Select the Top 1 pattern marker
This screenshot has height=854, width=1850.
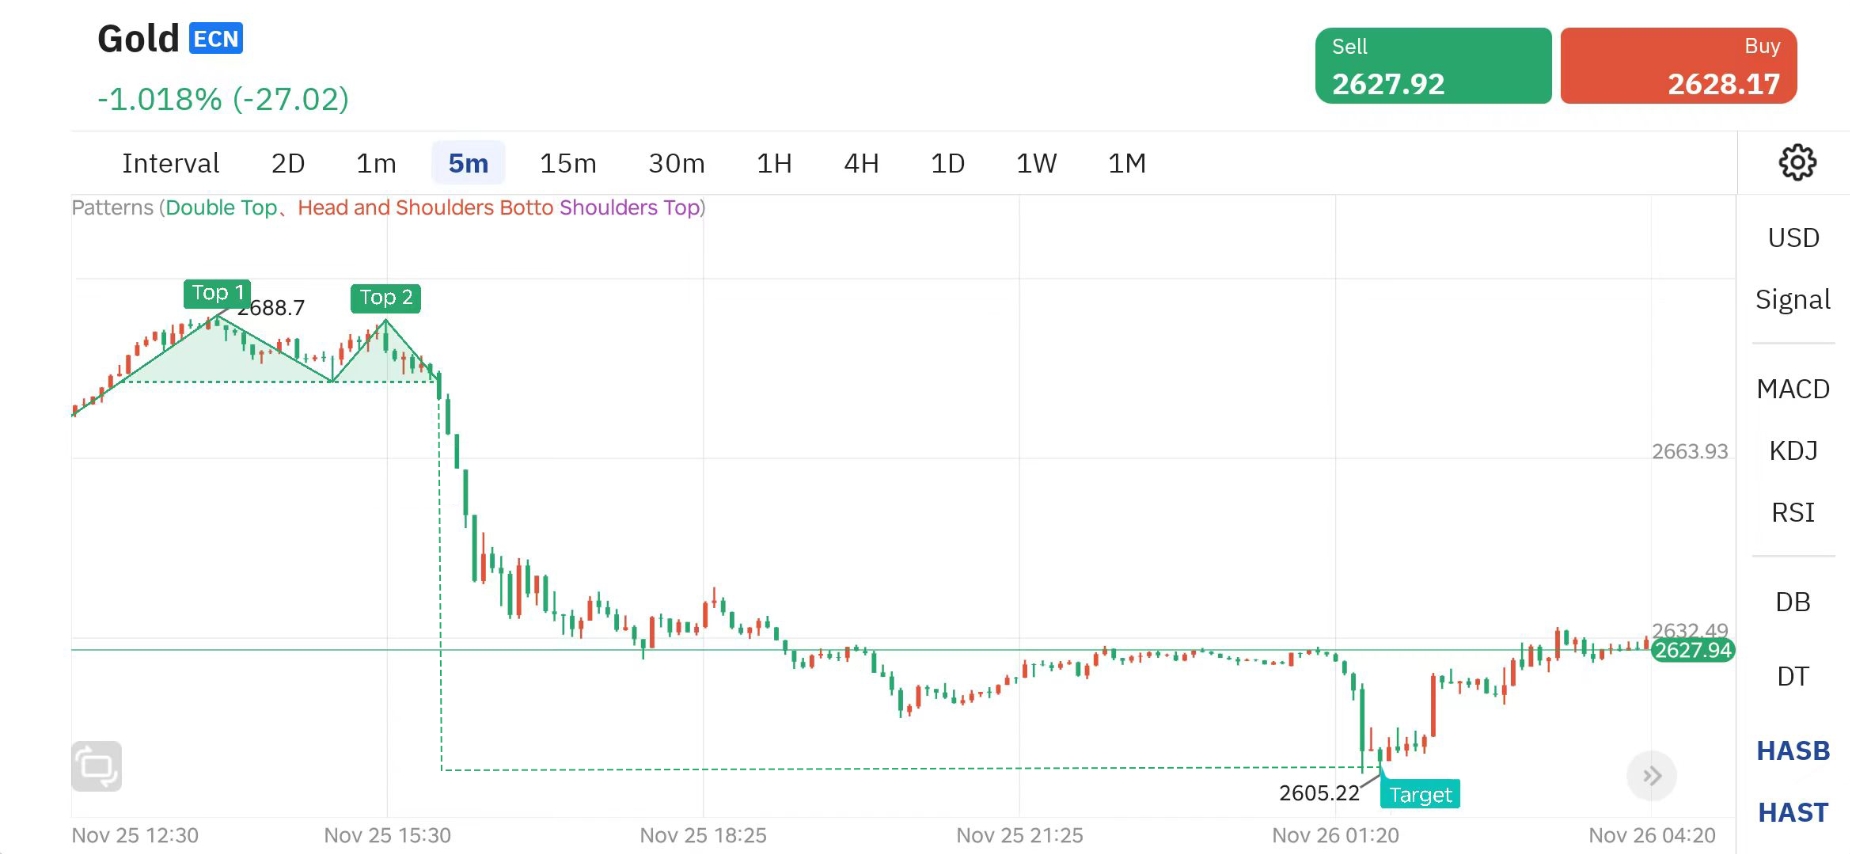point(217,293)
